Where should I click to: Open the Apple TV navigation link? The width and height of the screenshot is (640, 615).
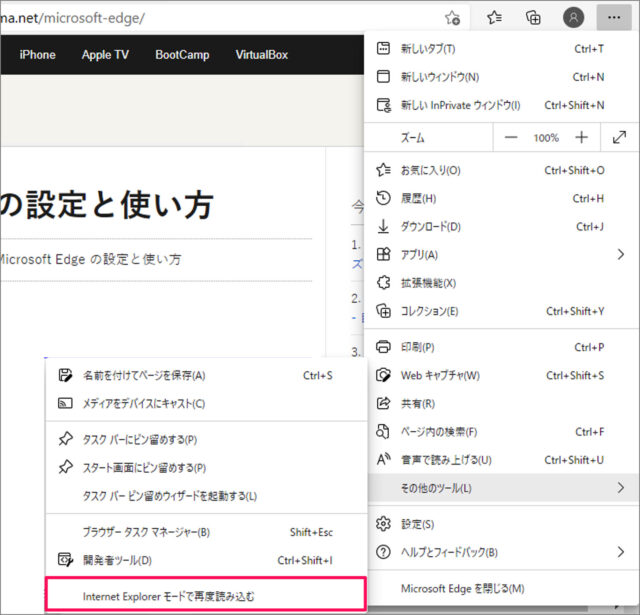(x=105, y=54)
